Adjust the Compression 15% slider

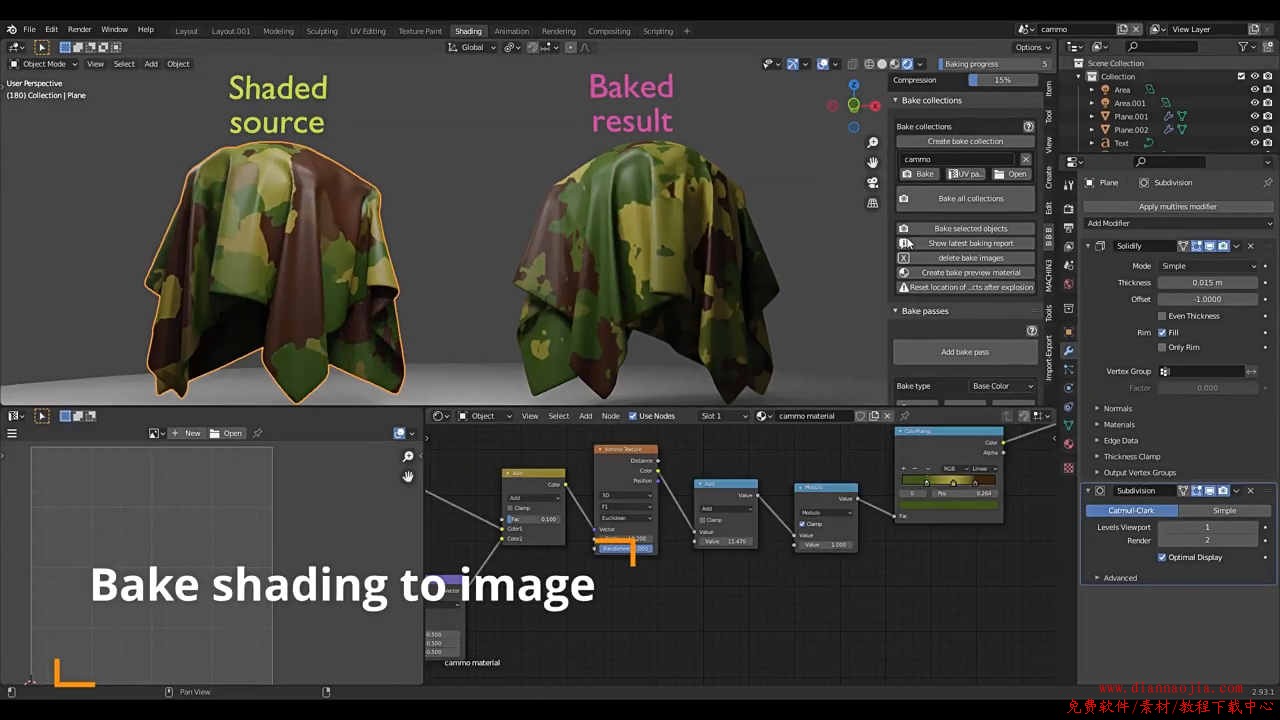pyautogui.click(x=1002, y=80)
